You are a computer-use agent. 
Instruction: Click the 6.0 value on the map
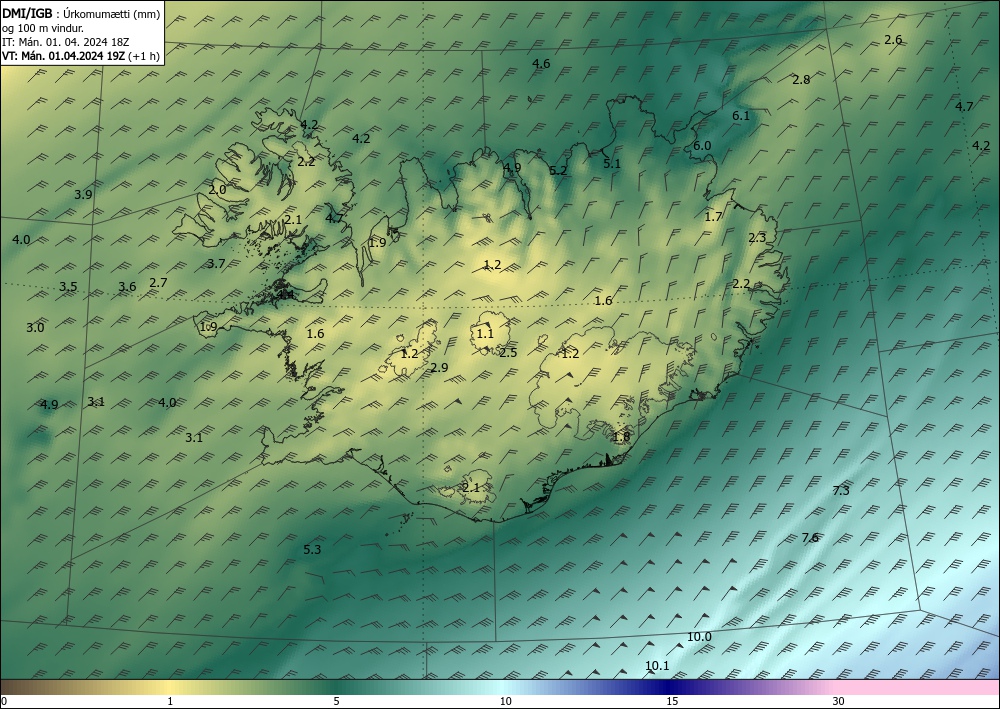[x=702, y=145]
